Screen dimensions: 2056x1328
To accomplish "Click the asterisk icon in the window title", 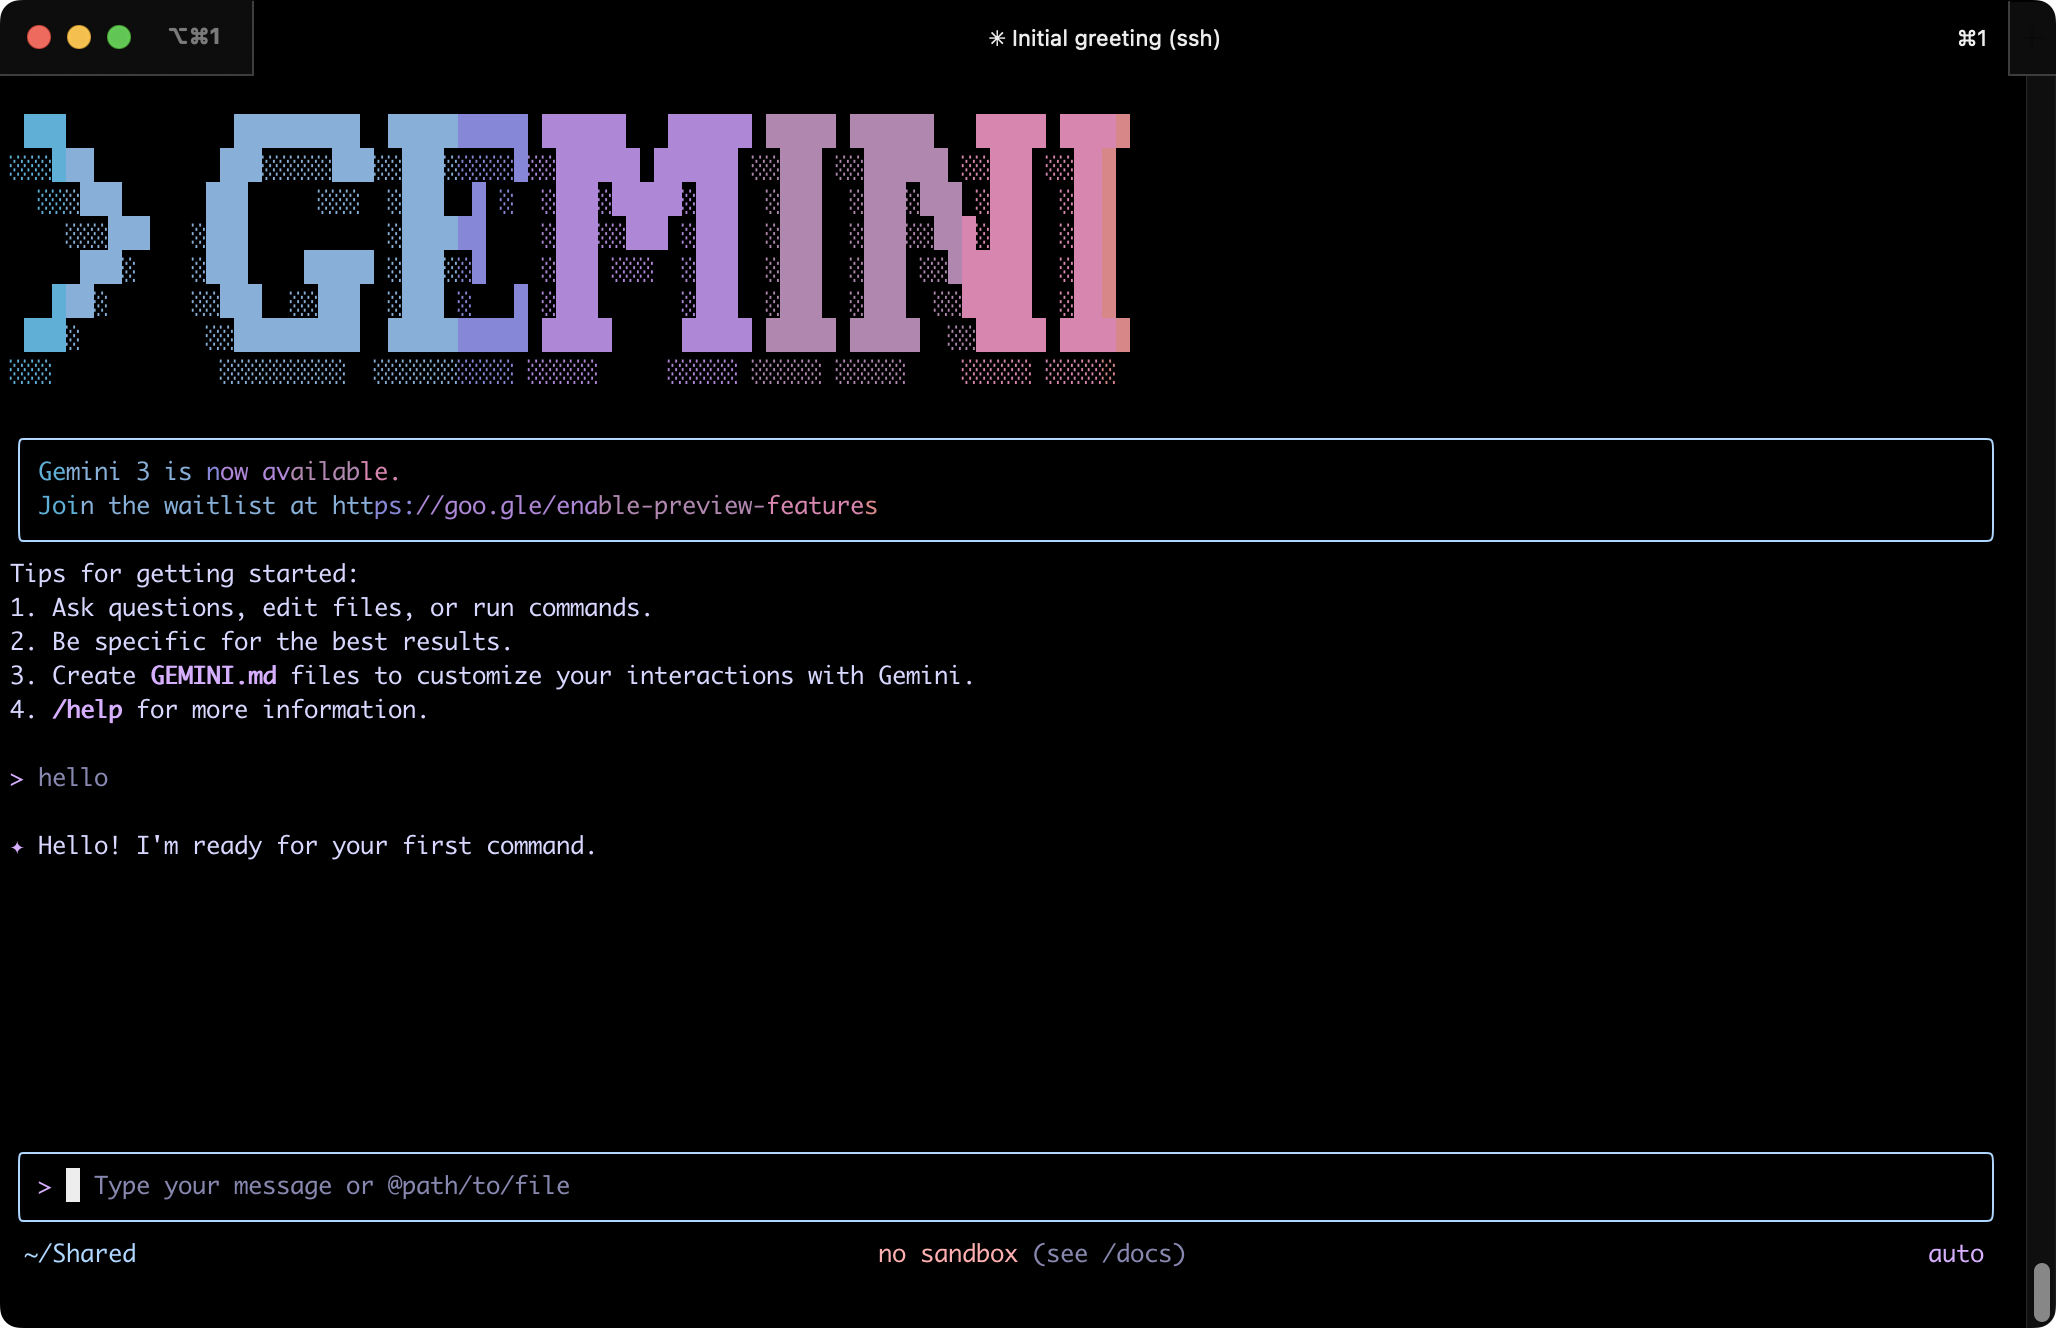I will click(x=996, y=38).
